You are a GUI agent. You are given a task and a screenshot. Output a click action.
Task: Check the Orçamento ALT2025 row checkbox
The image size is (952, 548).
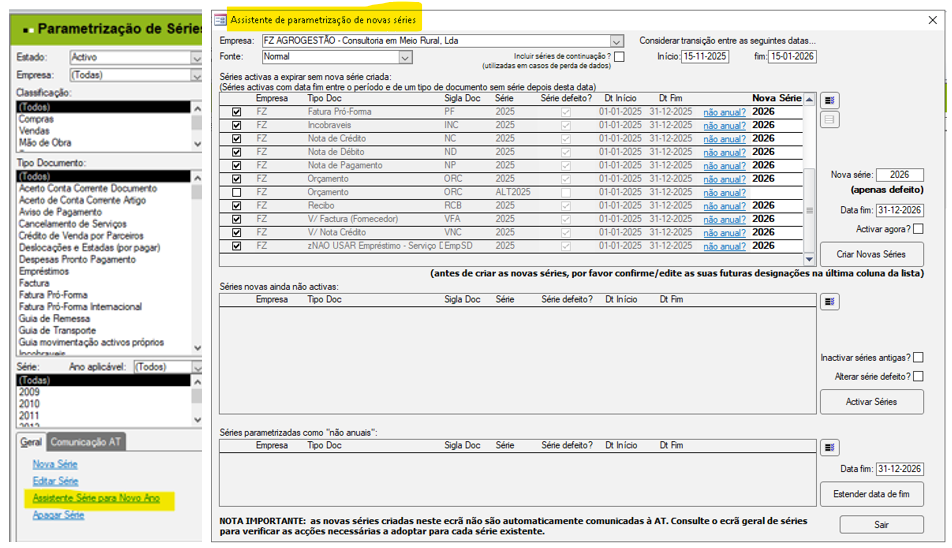click(236, 192)
